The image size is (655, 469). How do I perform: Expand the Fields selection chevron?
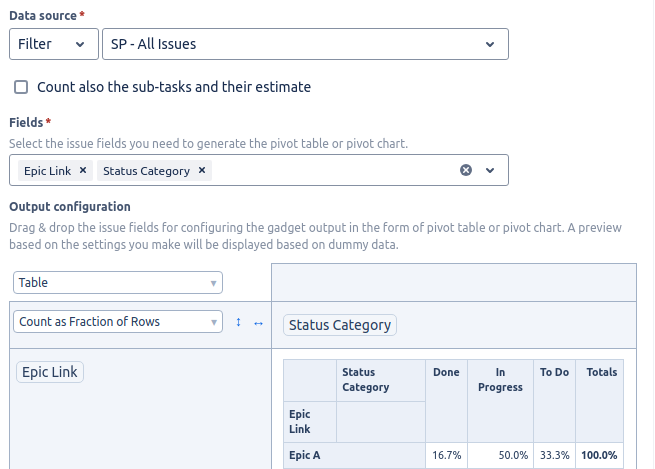[x=490, y=170]
